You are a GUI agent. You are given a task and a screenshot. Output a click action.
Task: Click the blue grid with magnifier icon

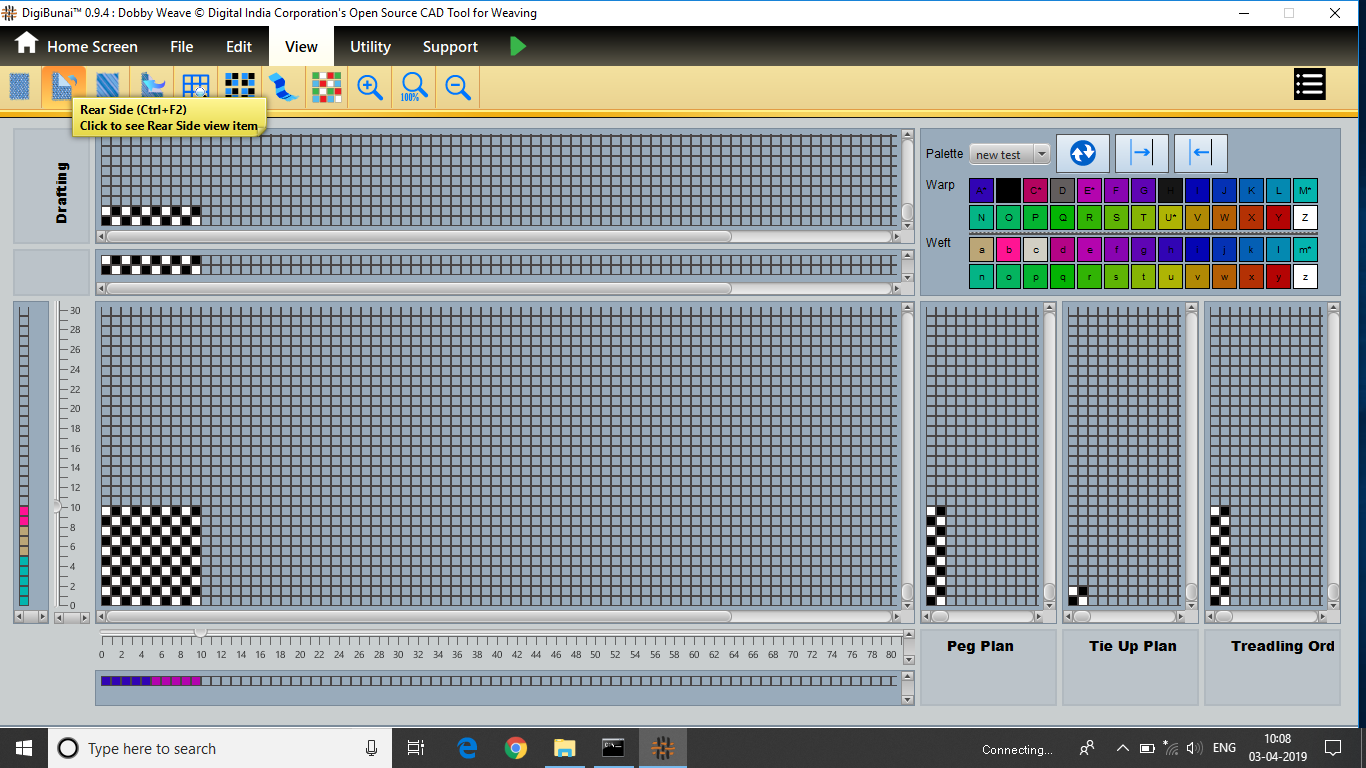(x=196, y=88)
